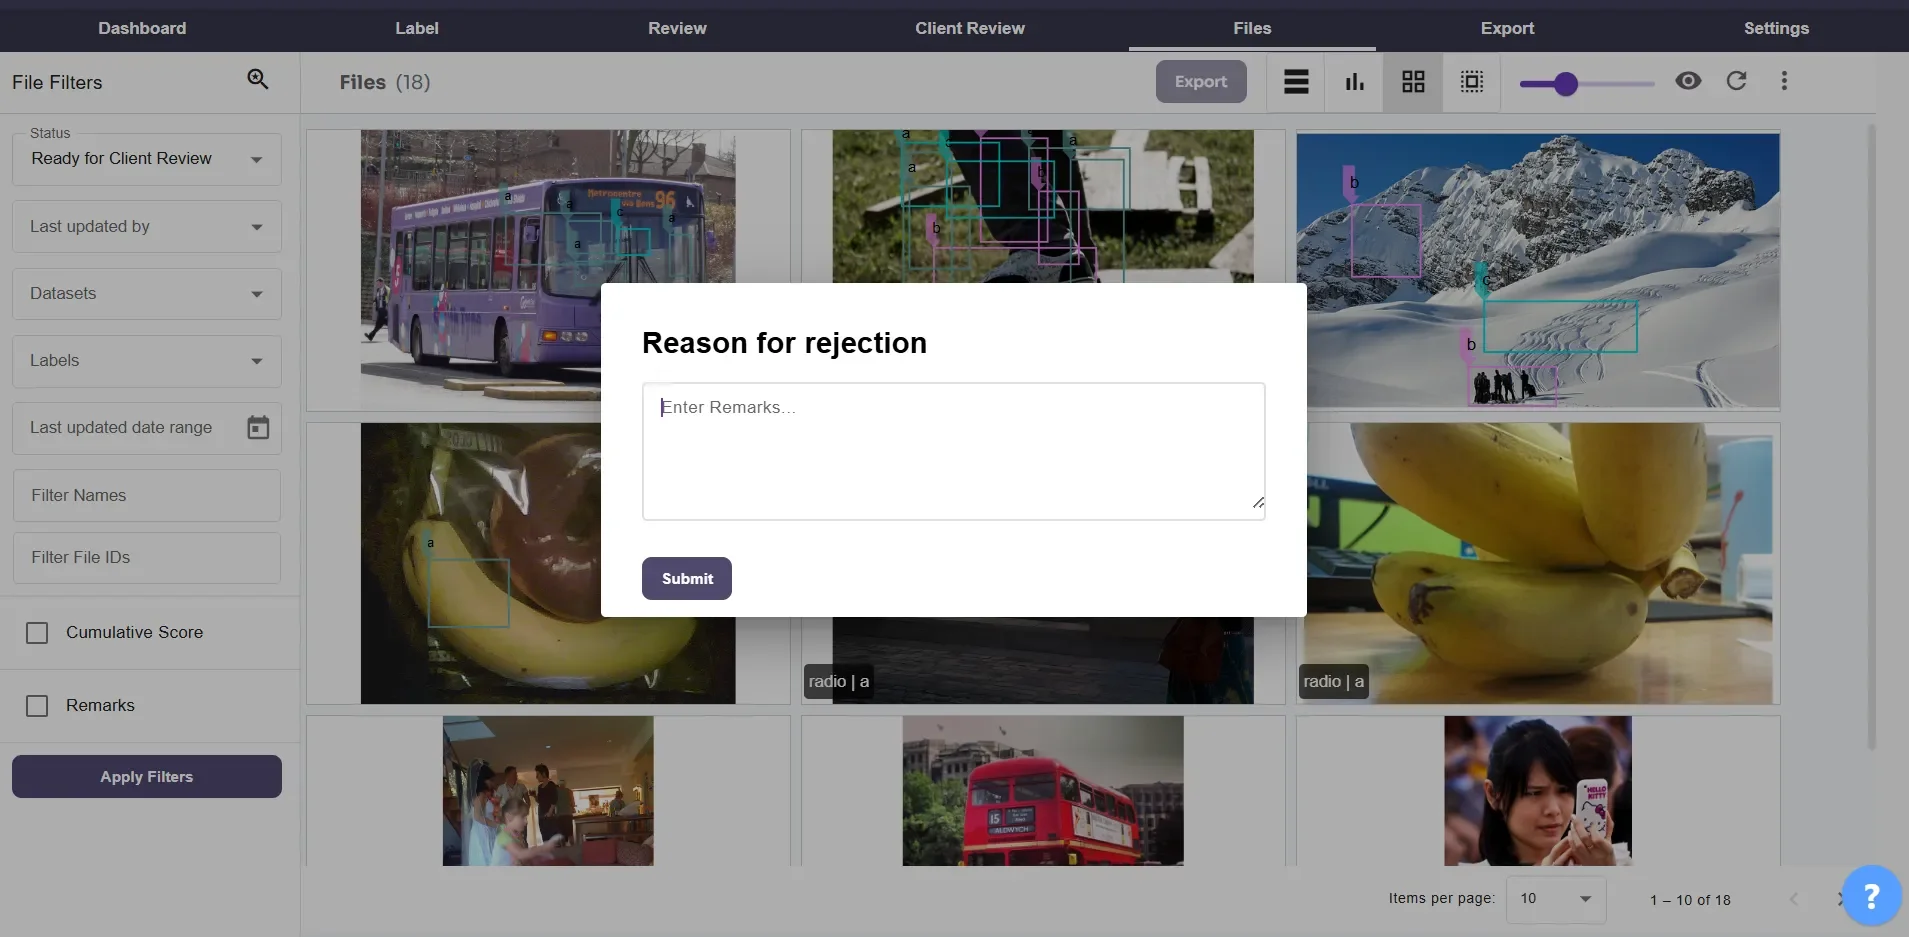1909x937 pixels.
Task: Select the snowy mountain thumbnail
Action: [x=1538, y=270]
